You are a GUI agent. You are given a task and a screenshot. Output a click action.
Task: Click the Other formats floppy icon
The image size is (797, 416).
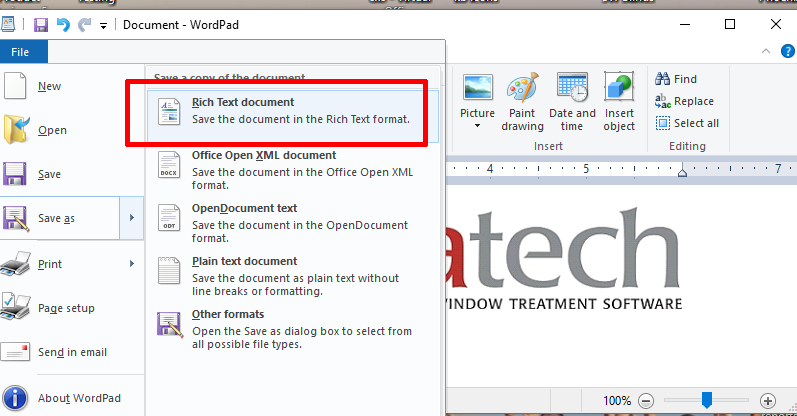point(170,324)
